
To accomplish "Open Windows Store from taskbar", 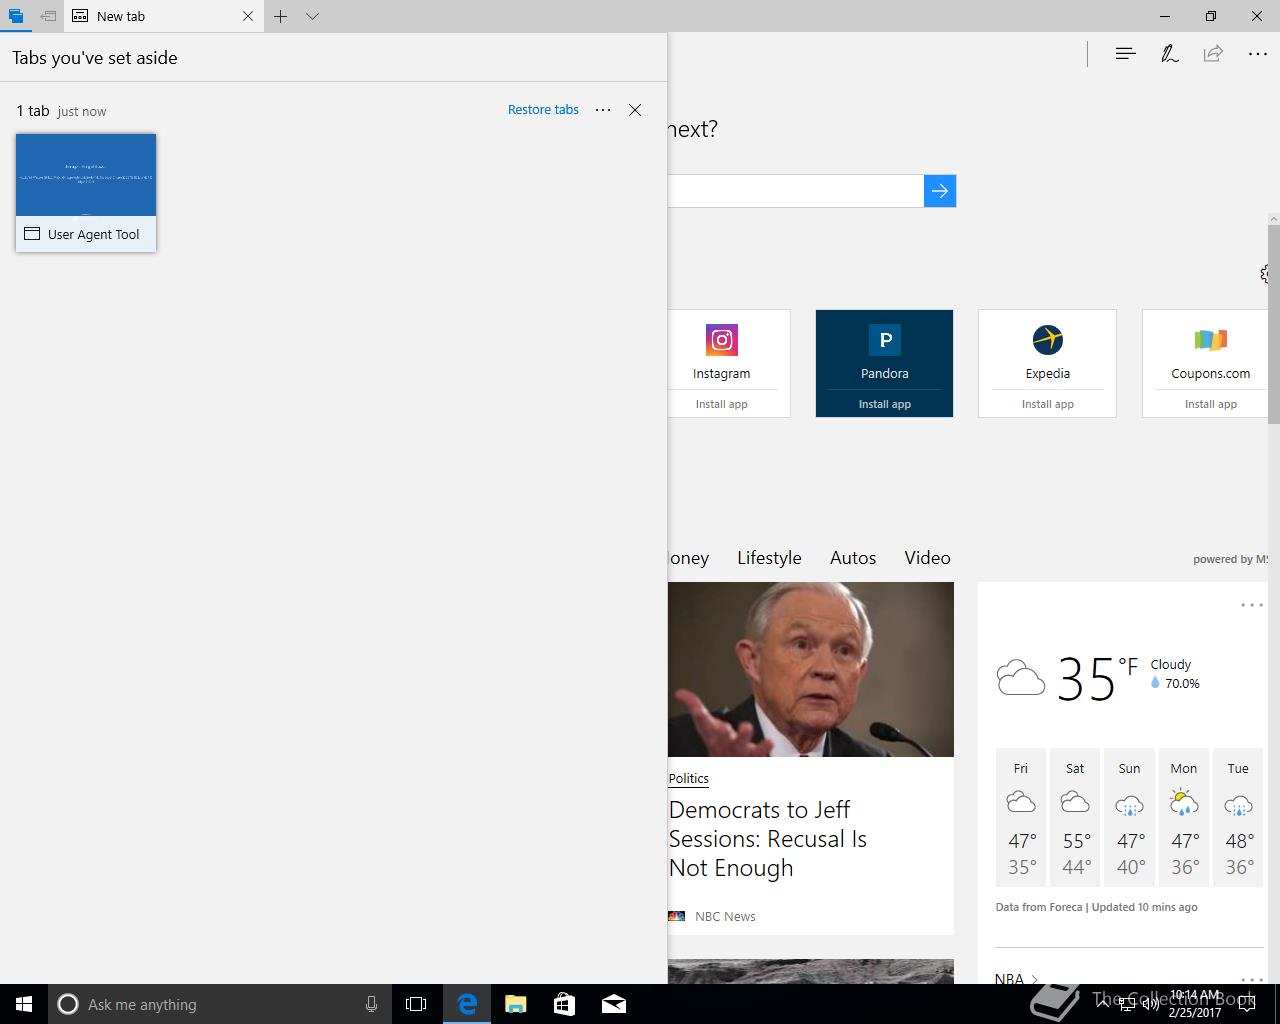I will point(564,1004).
